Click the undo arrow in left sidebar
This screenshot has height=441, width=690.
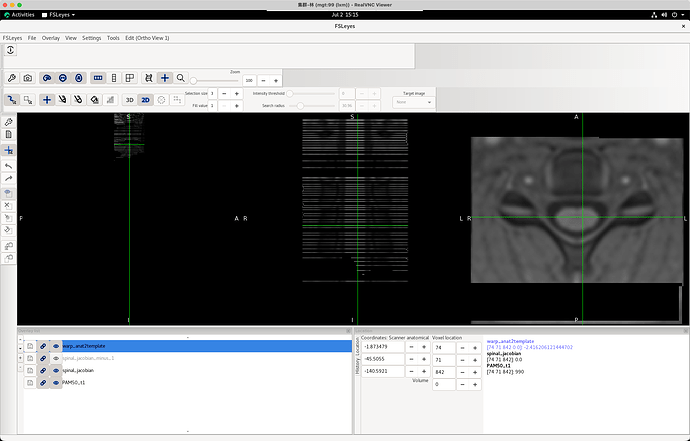8,166
